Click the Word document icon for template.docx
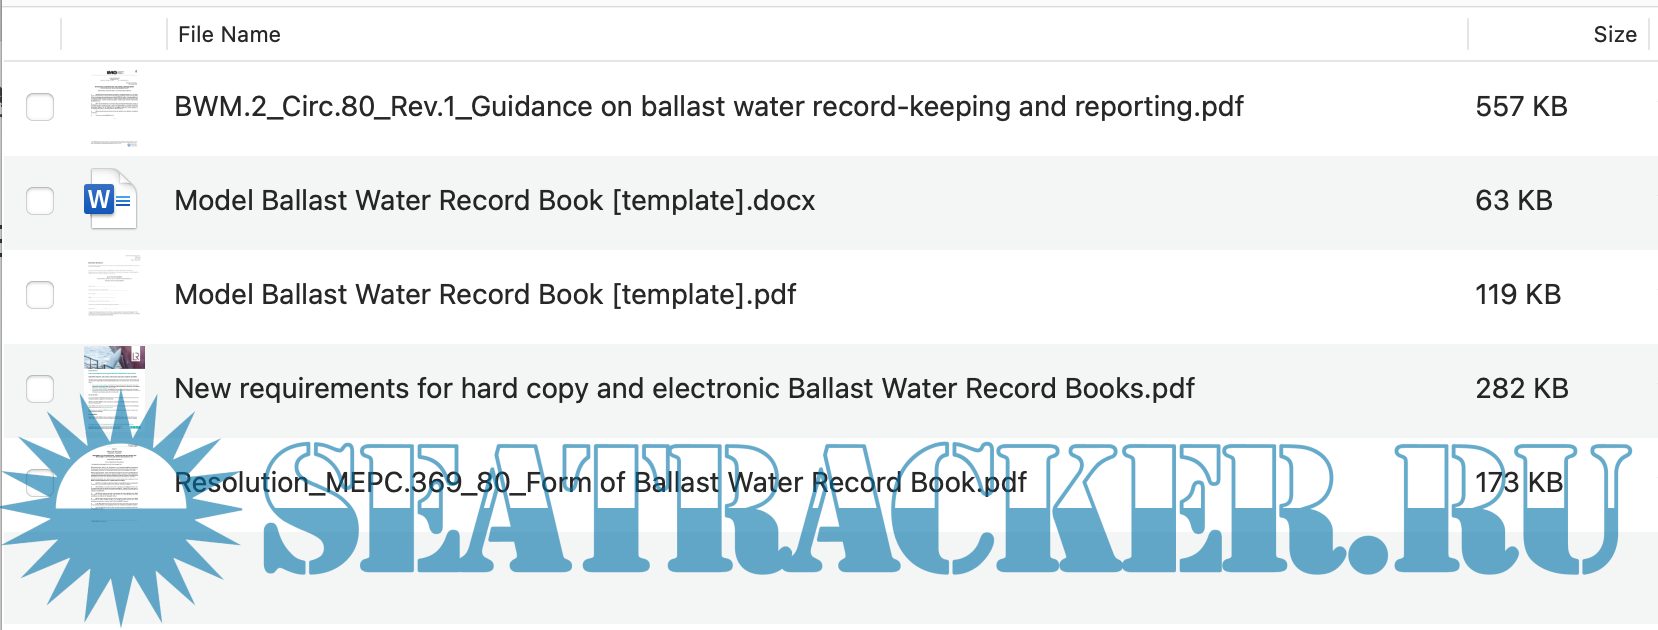The height and width of the screenshot is (630, 1658). pos(111,200)
